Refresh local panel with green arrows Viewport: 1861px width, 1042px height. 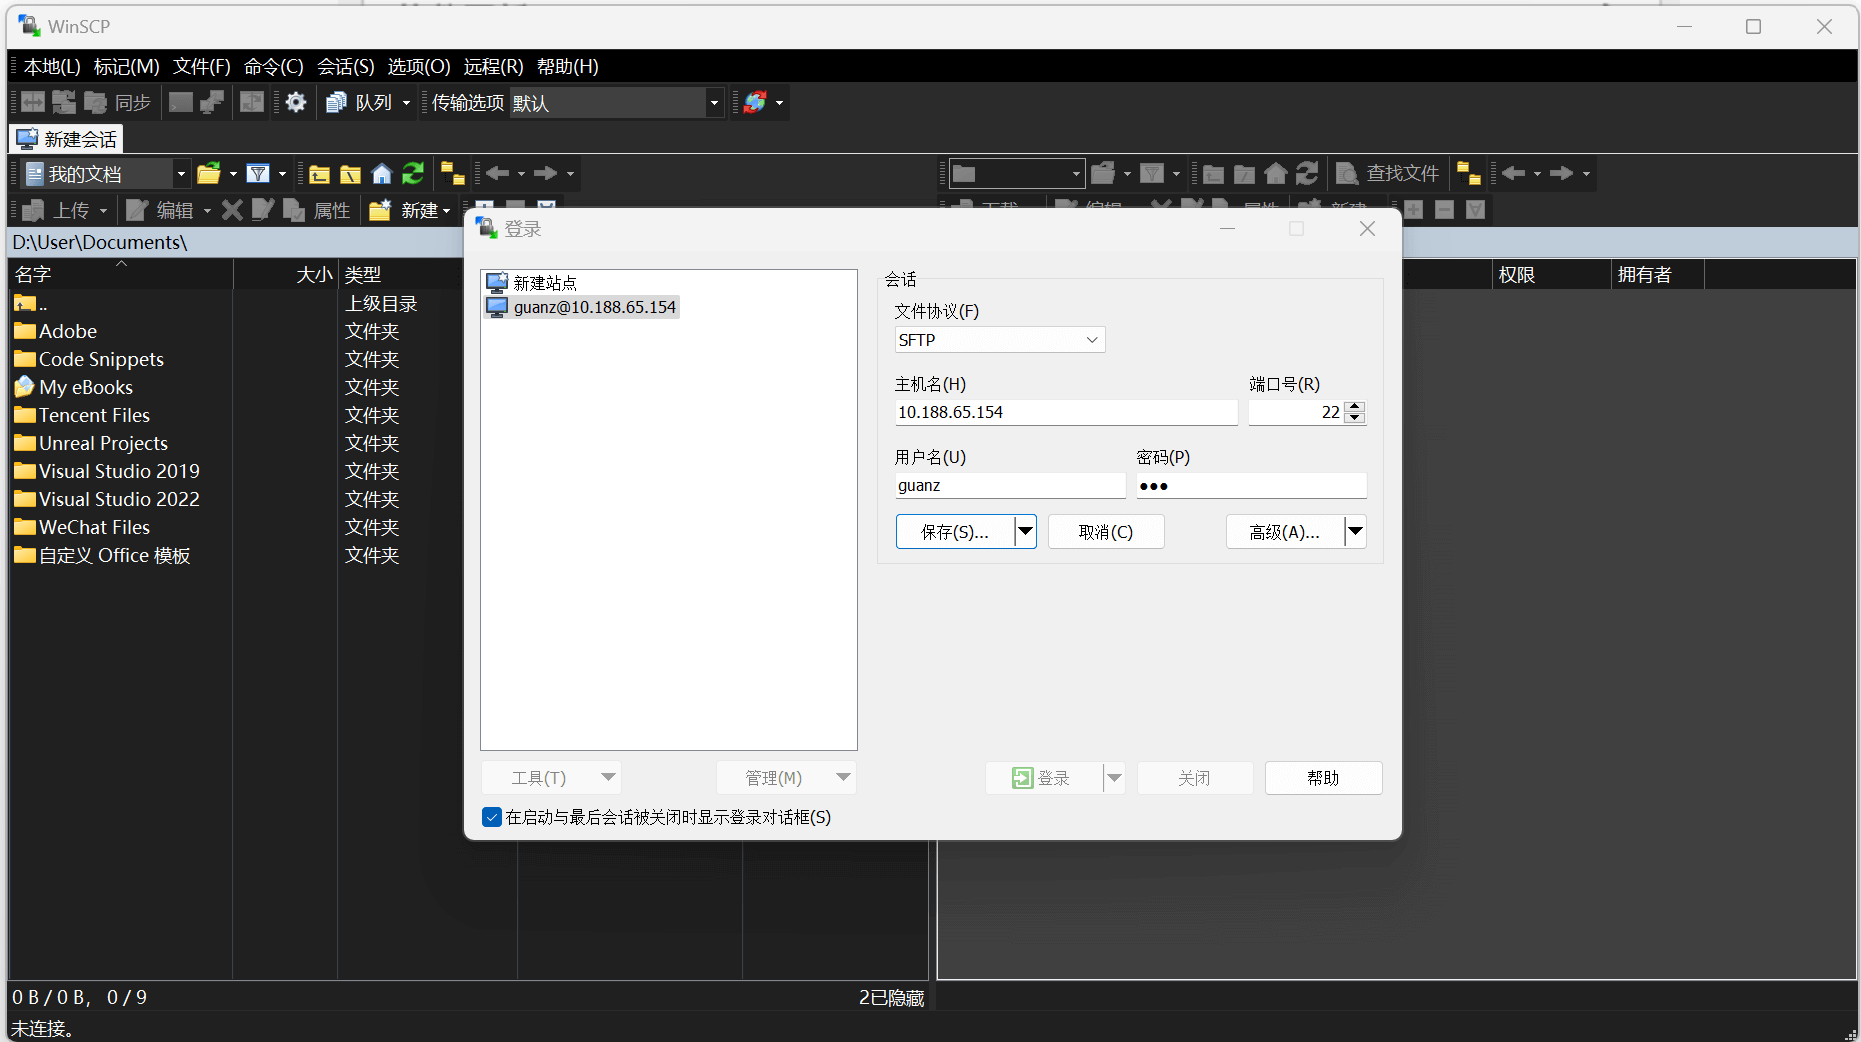(413, 174)
